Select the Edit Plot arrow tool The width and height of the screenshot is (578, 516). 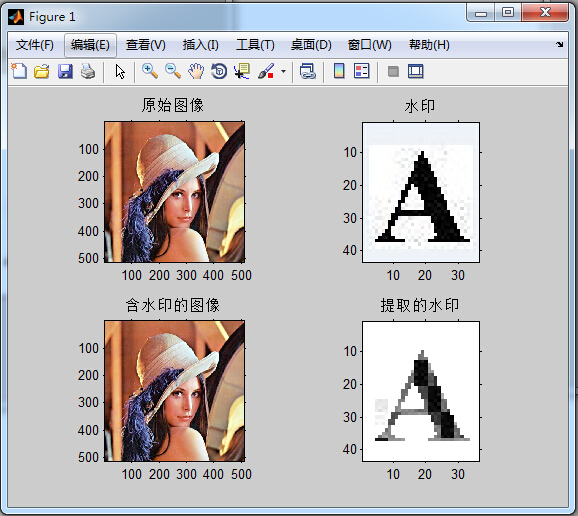120,72
